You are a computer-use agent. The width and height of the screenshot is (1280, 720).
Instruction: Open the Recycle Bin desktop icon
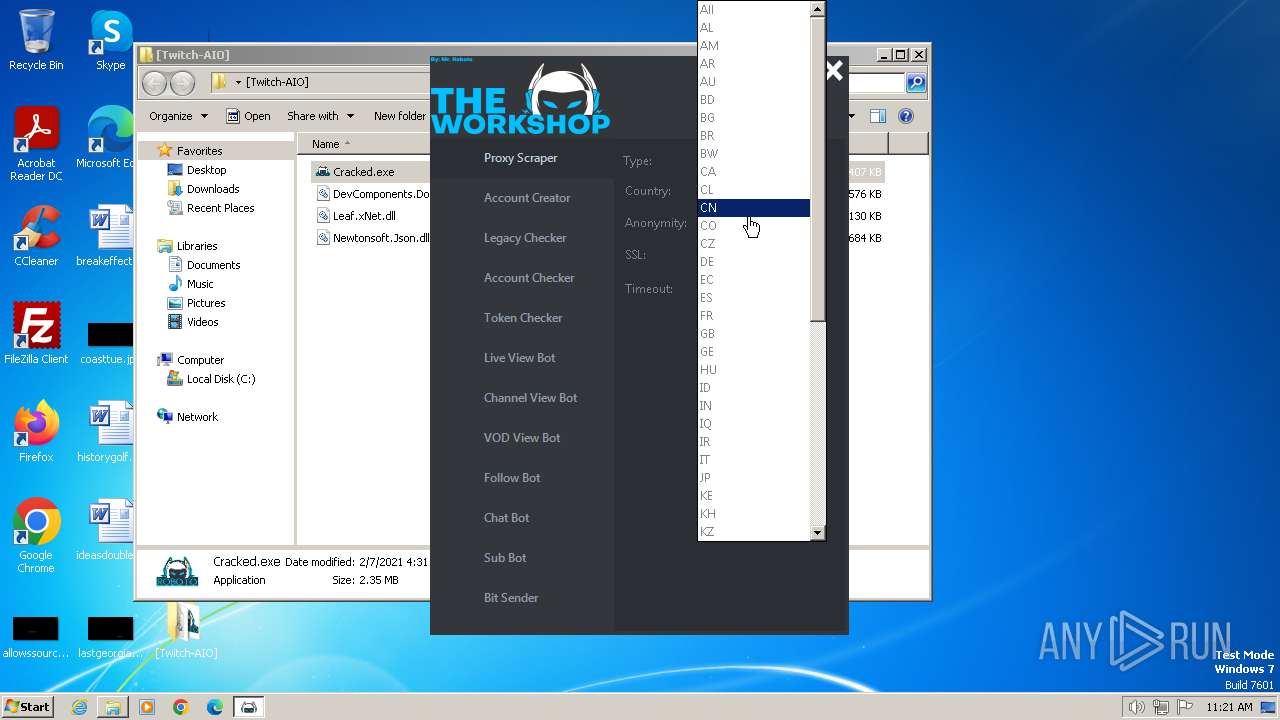click(36, 40)
